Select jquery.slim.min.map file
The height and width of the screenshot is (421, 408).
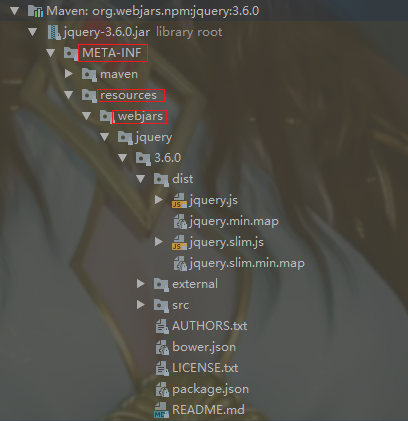coord(247,263)
